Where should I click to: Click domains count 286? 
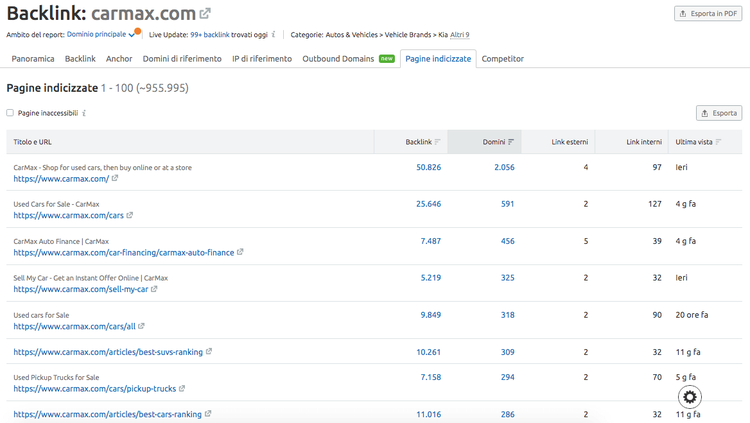[x=507, y=414]
